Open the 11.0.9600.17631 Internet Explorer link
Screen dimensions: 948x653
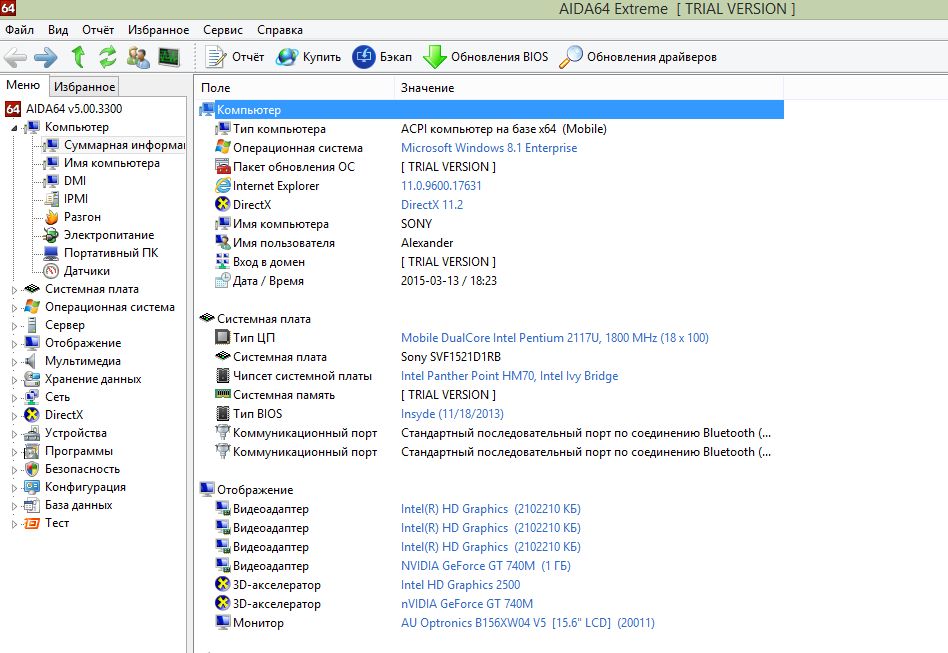[441, 186]
